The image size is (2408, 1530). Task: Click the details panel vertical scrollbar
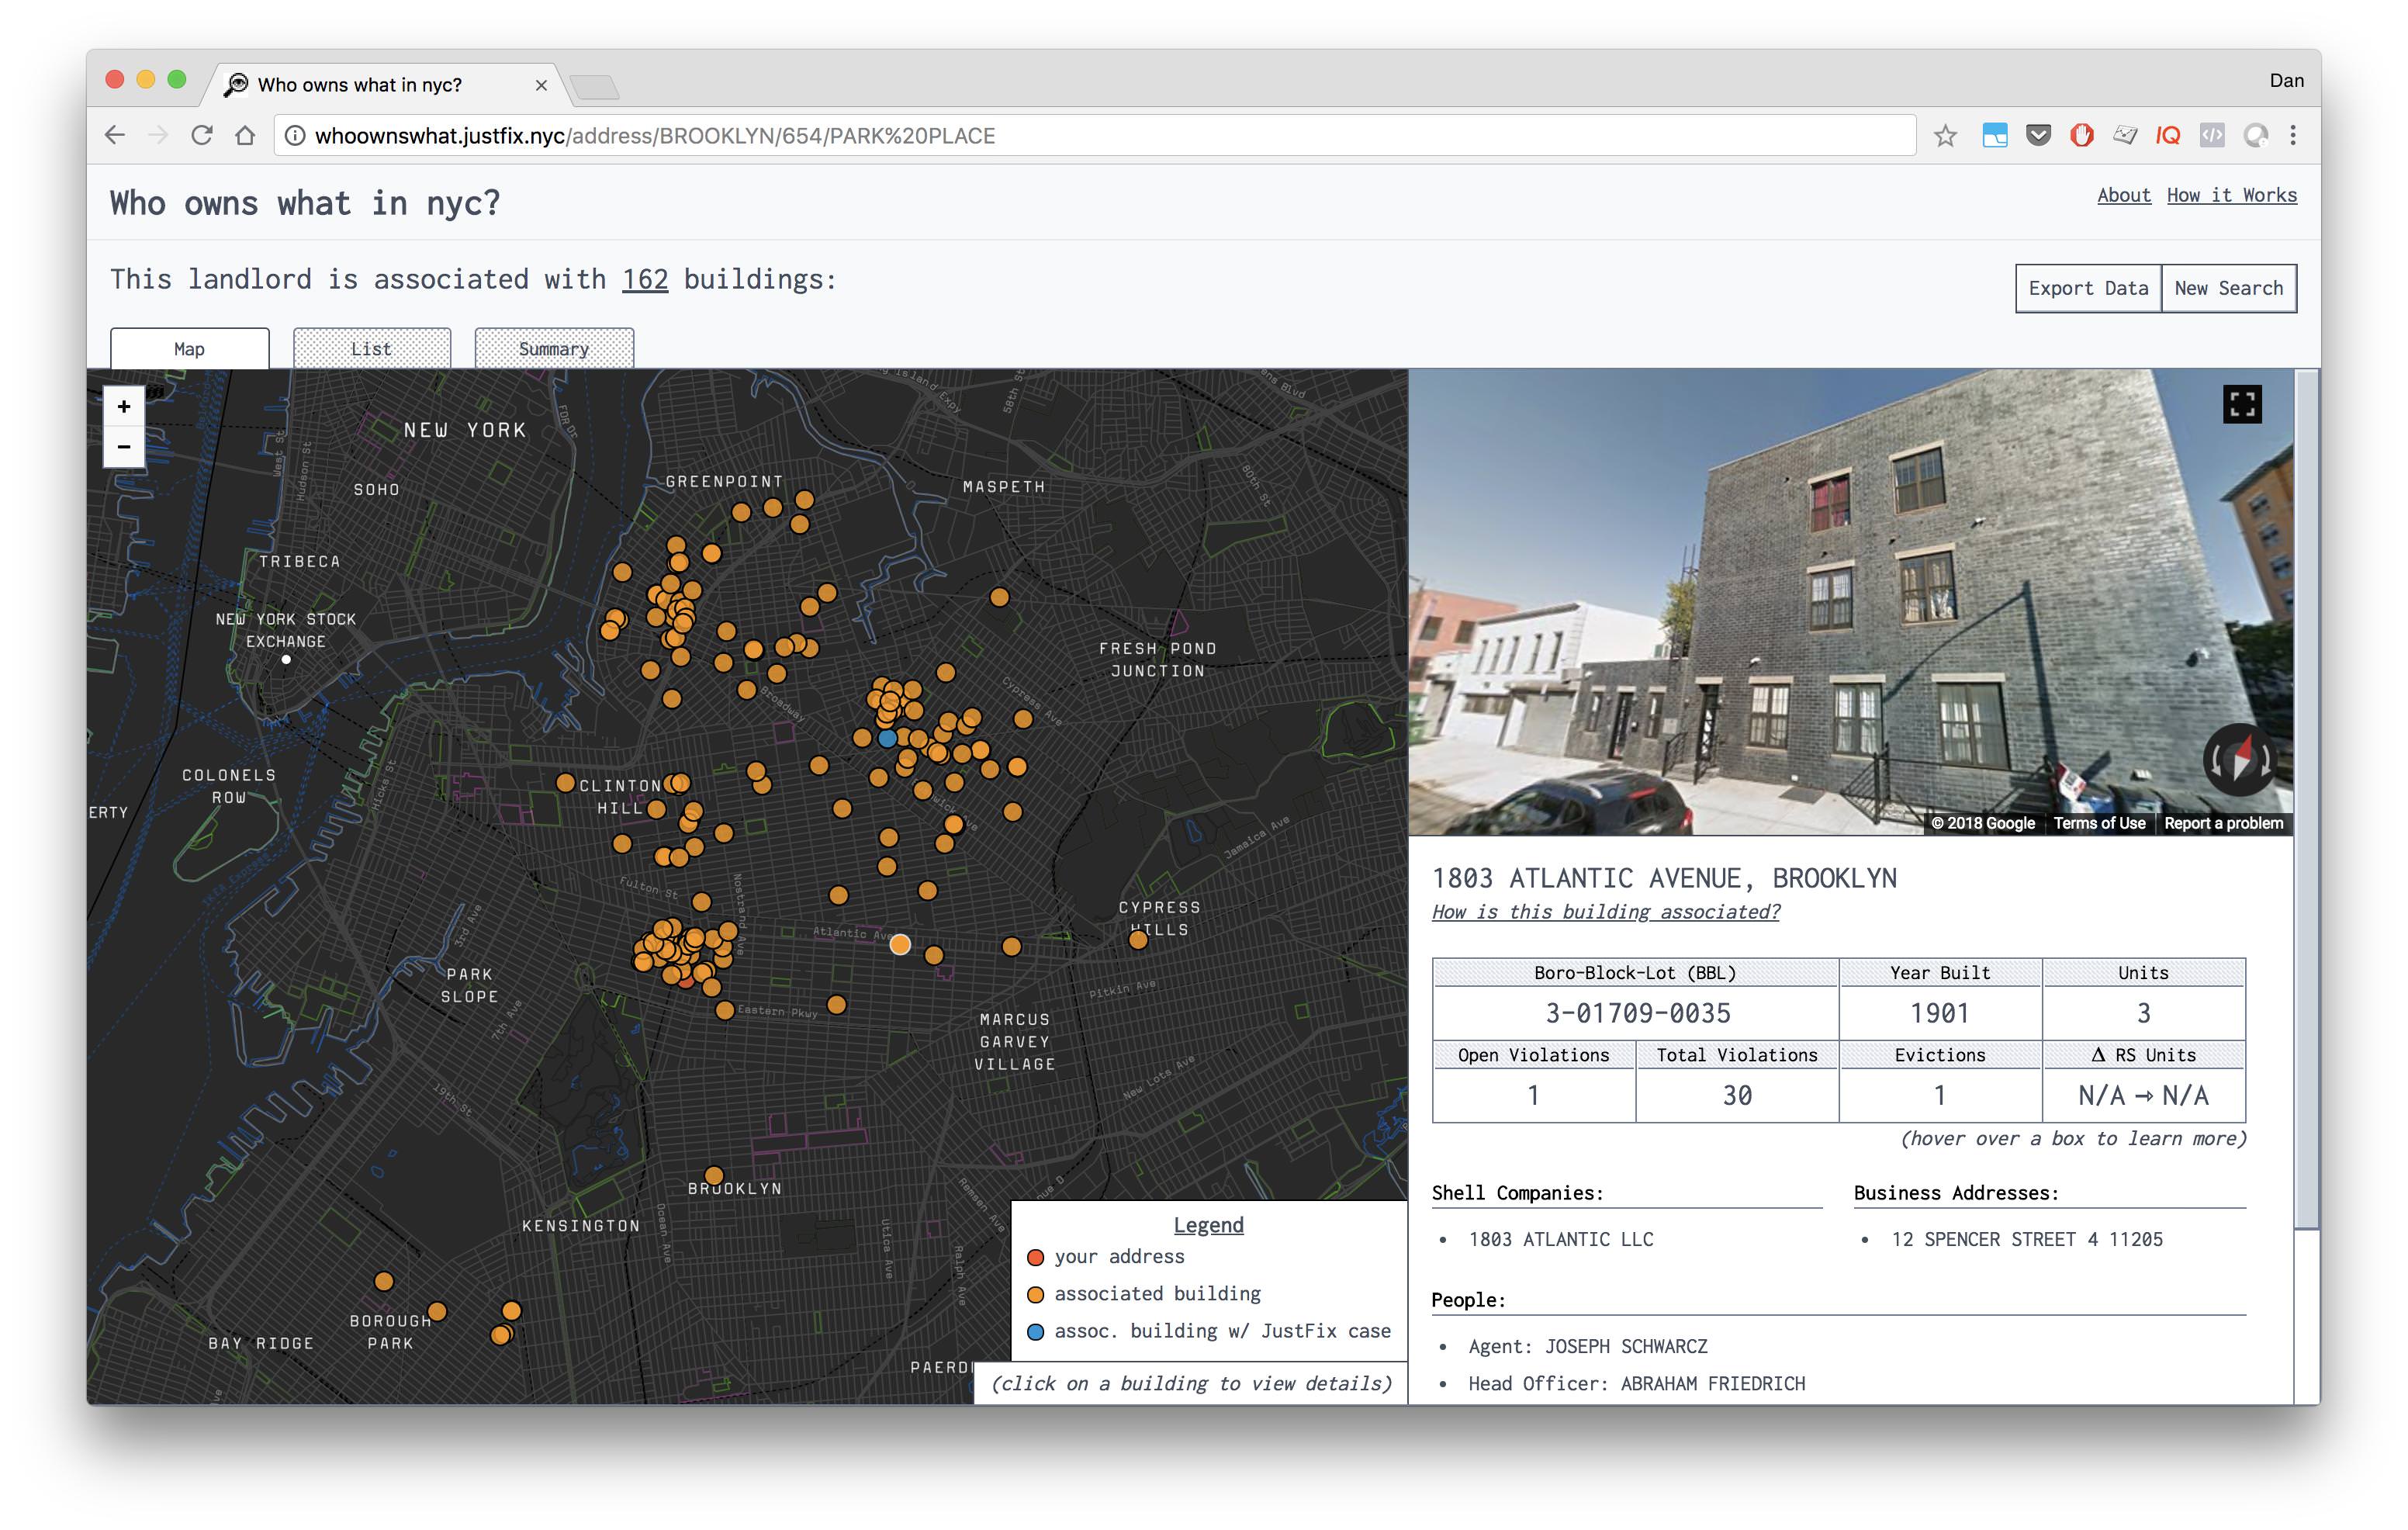(2306, 800)
